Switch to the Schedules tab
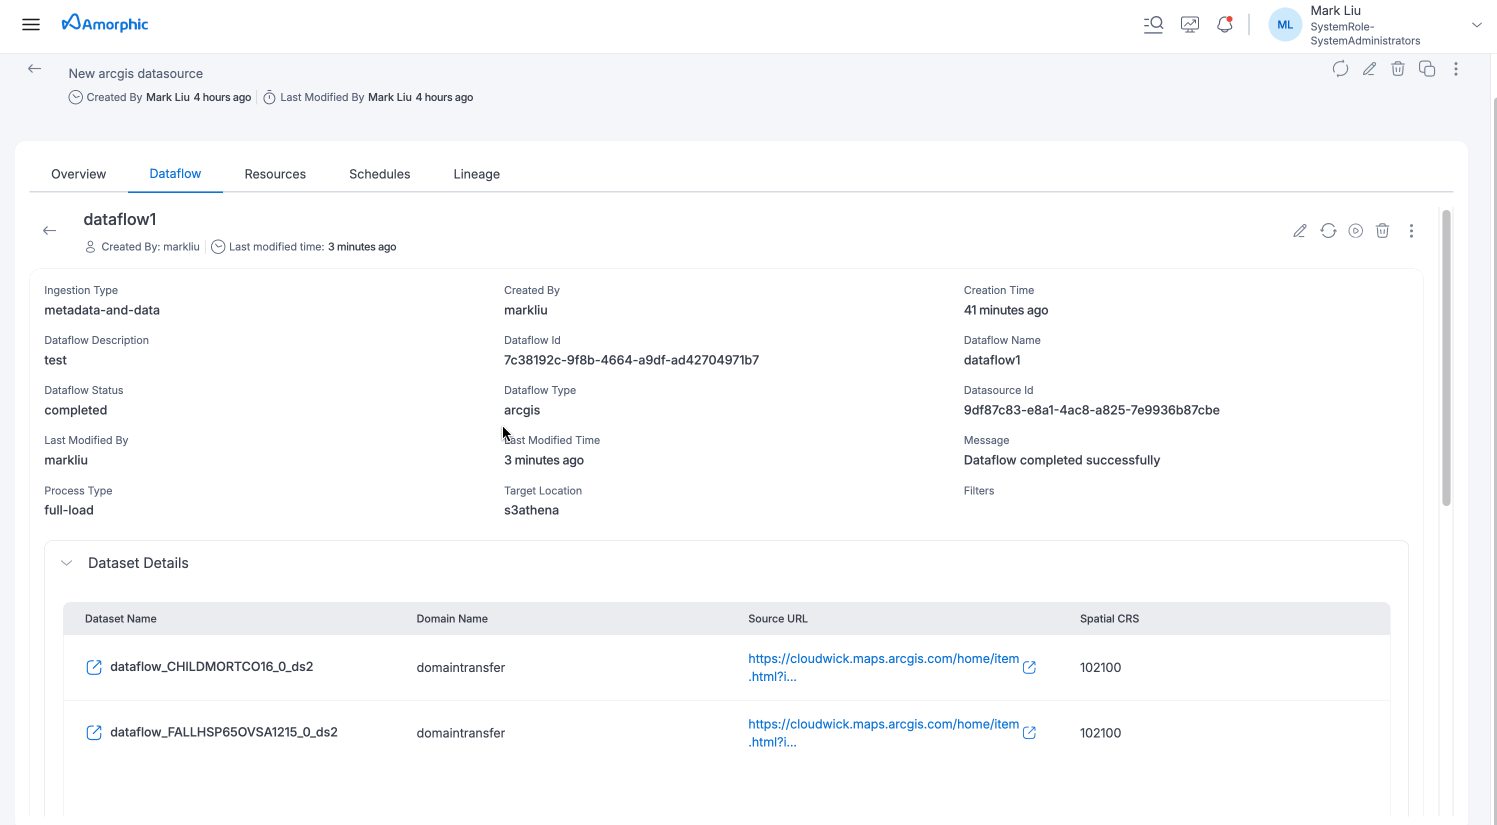 pyautogui.click(x=379, y=174)
